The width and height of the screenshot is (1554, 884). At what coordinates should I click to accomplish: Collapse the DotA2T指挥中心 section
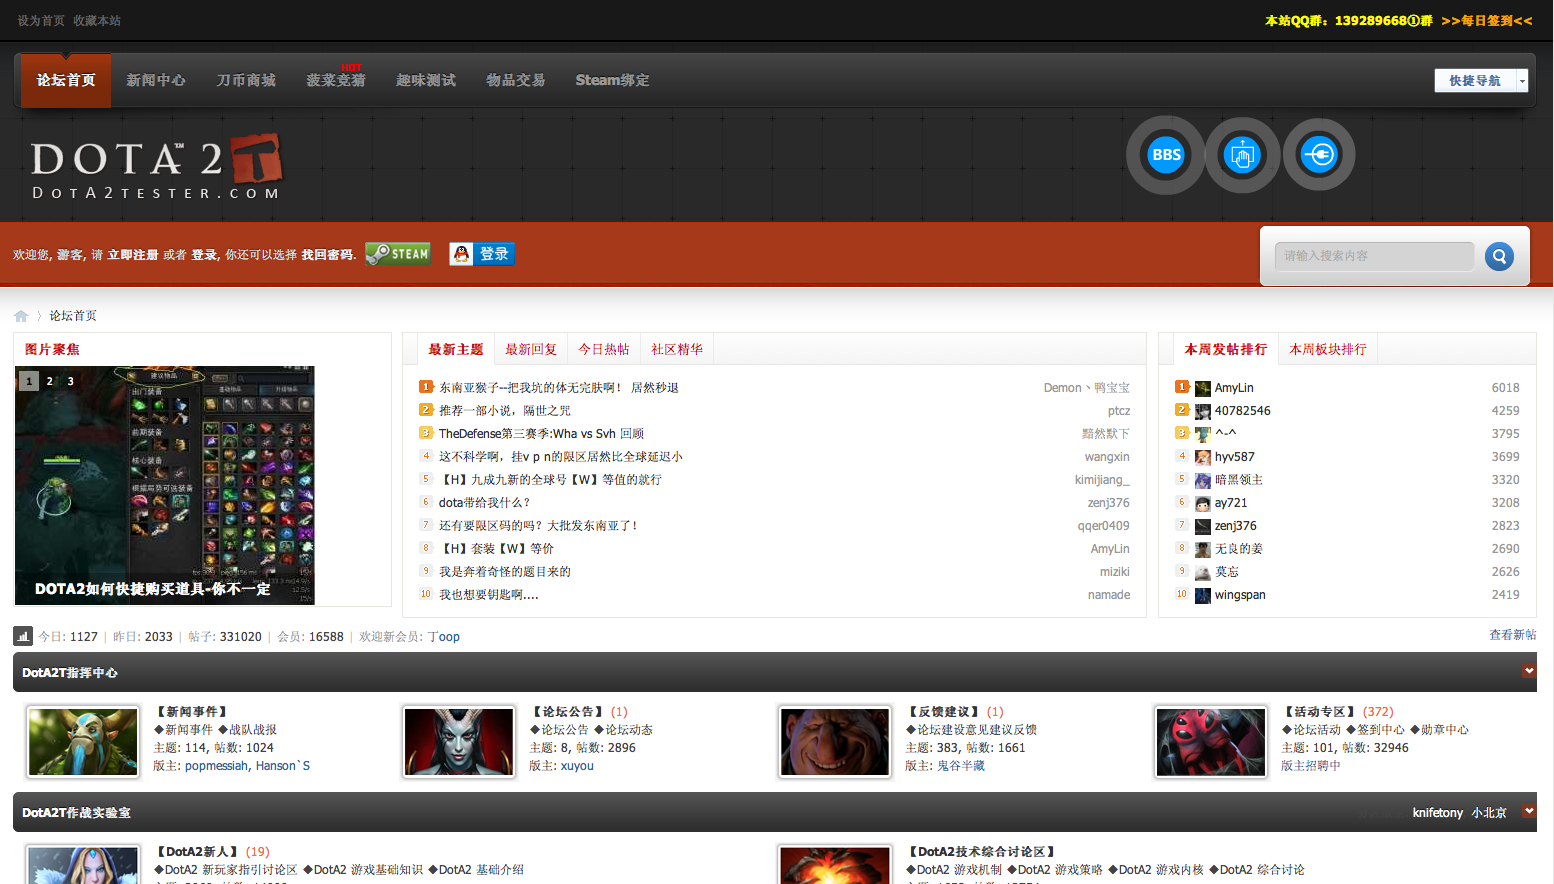point(1529,671)
